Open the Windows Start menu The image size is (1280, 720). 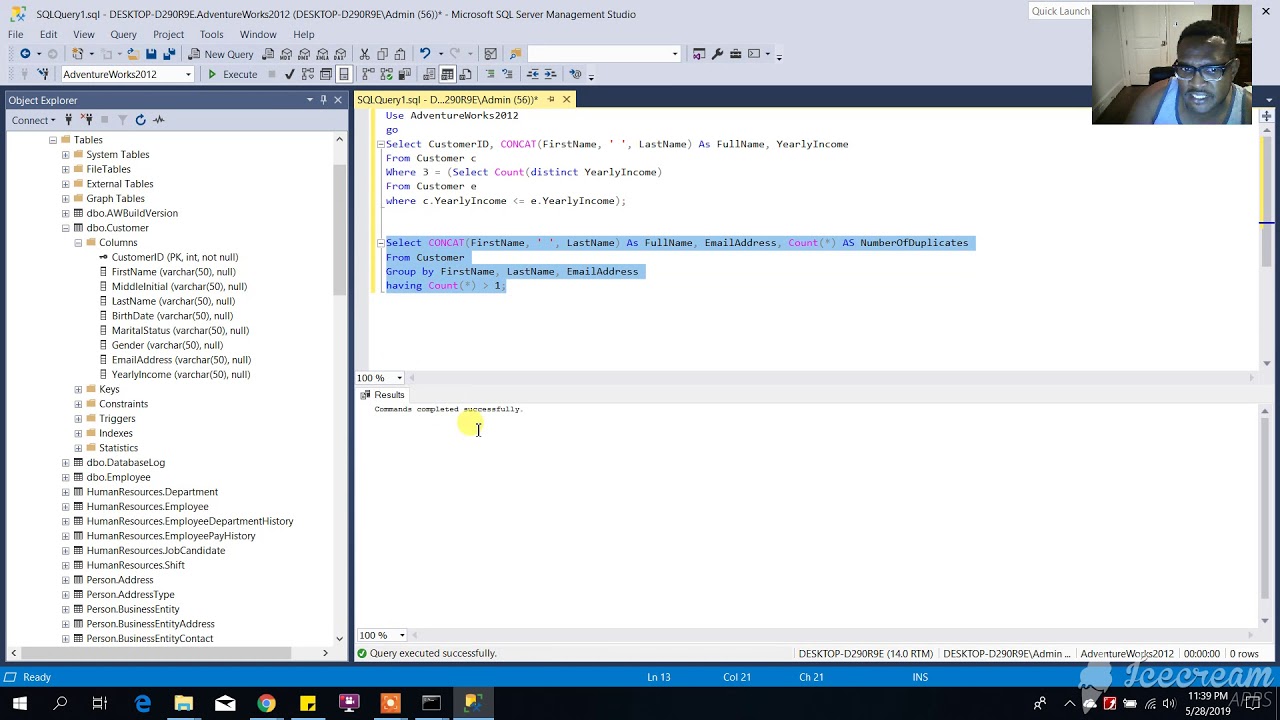pyautogui.click(x=19, y=704)
